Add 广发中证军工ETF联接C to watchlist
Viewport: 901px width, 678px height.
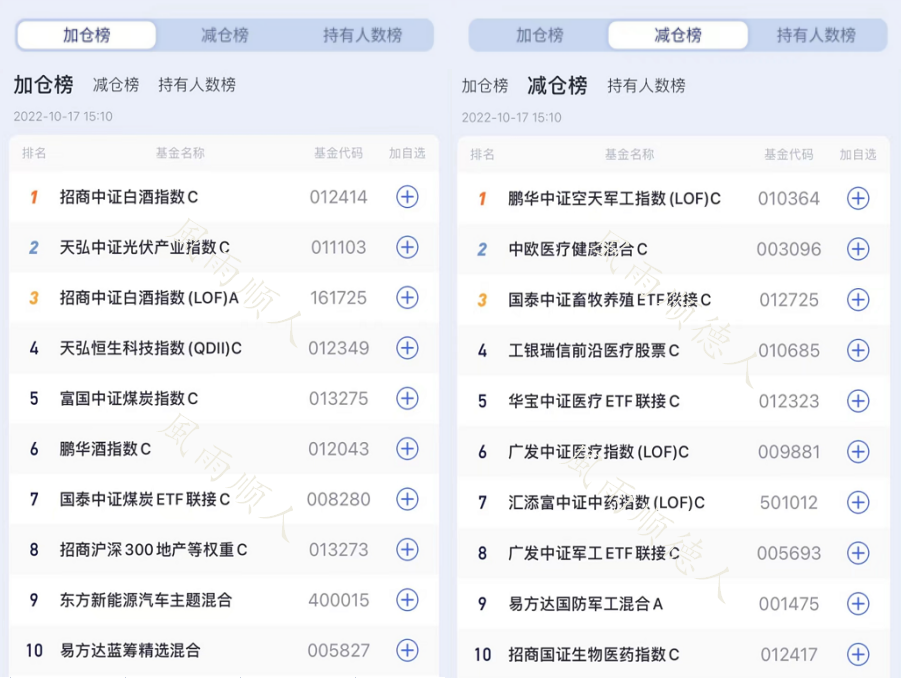pyautogui.click(x=858, y=553)
